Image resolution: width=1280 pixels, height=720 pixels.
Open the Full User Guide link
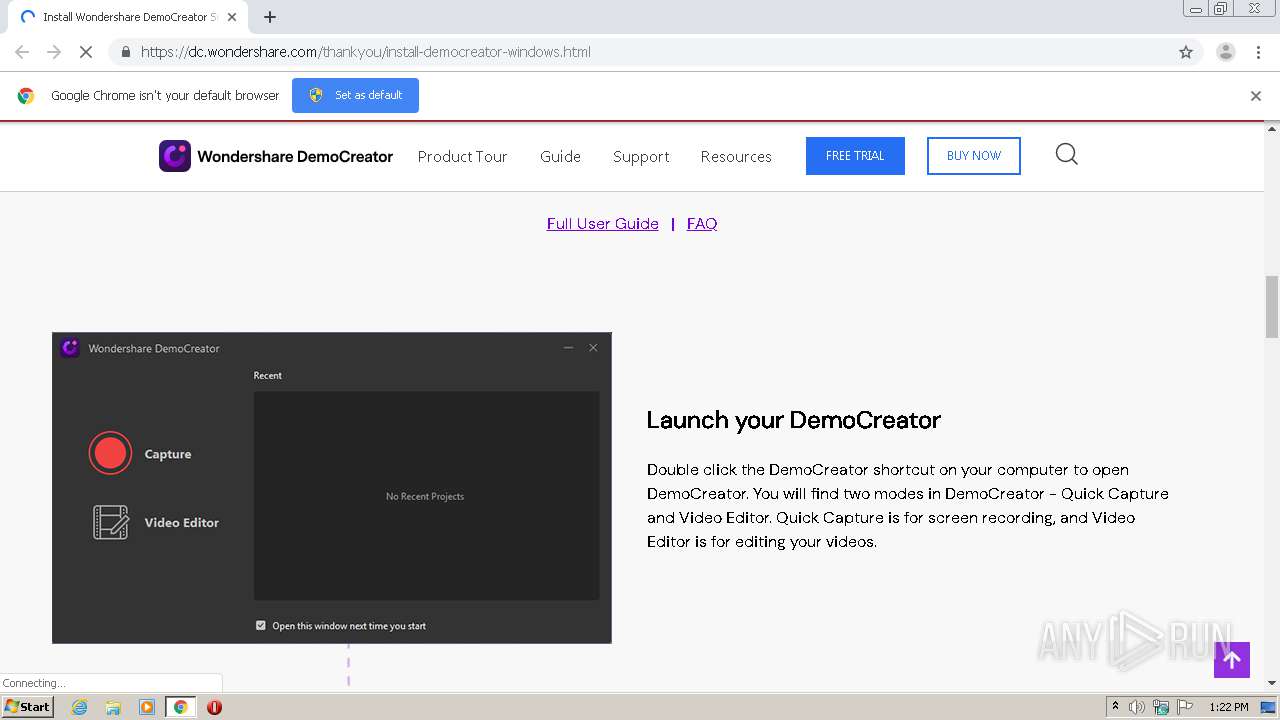pyautogui.click(x=603, y=224)
